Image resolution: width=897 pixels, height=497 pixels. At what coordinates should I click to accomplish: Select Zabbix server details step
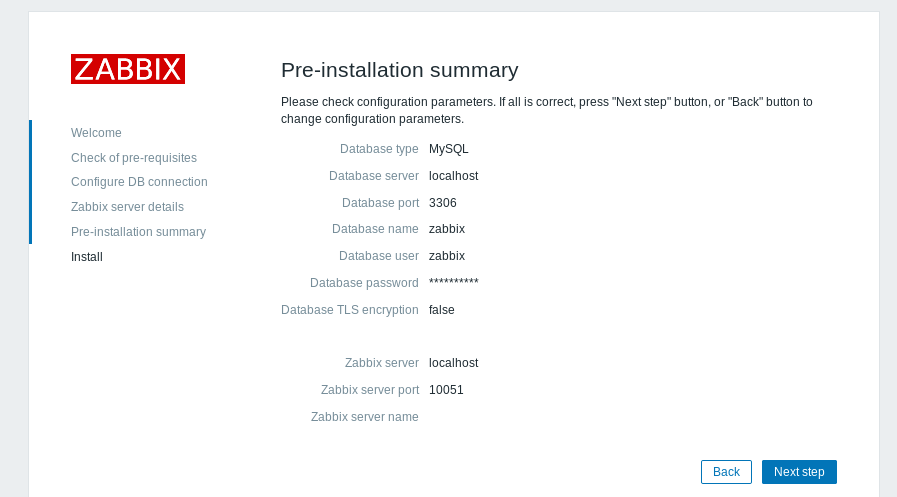(127, 207)
